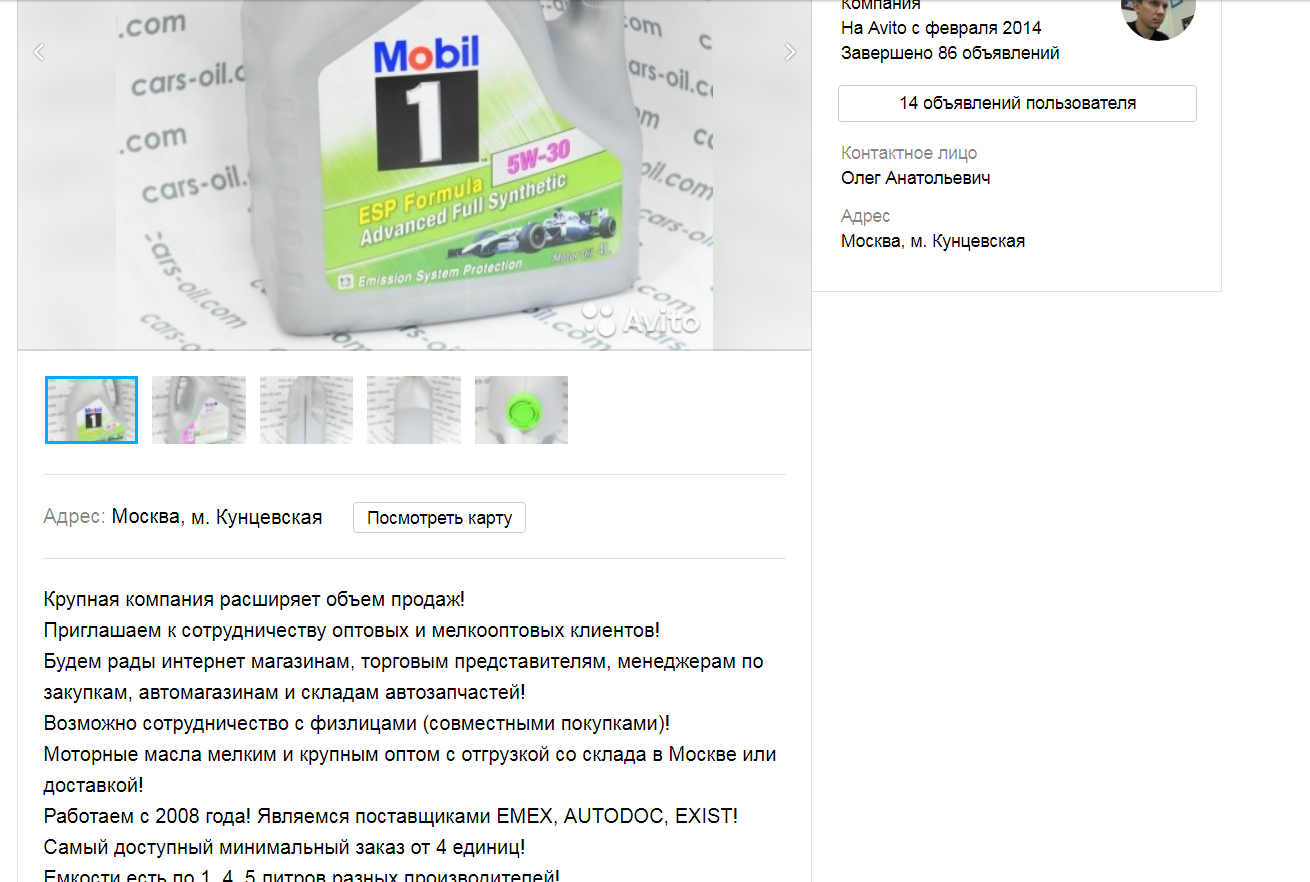Select the first Mobil 1 front thumbnail

click(x=91, y=410)
